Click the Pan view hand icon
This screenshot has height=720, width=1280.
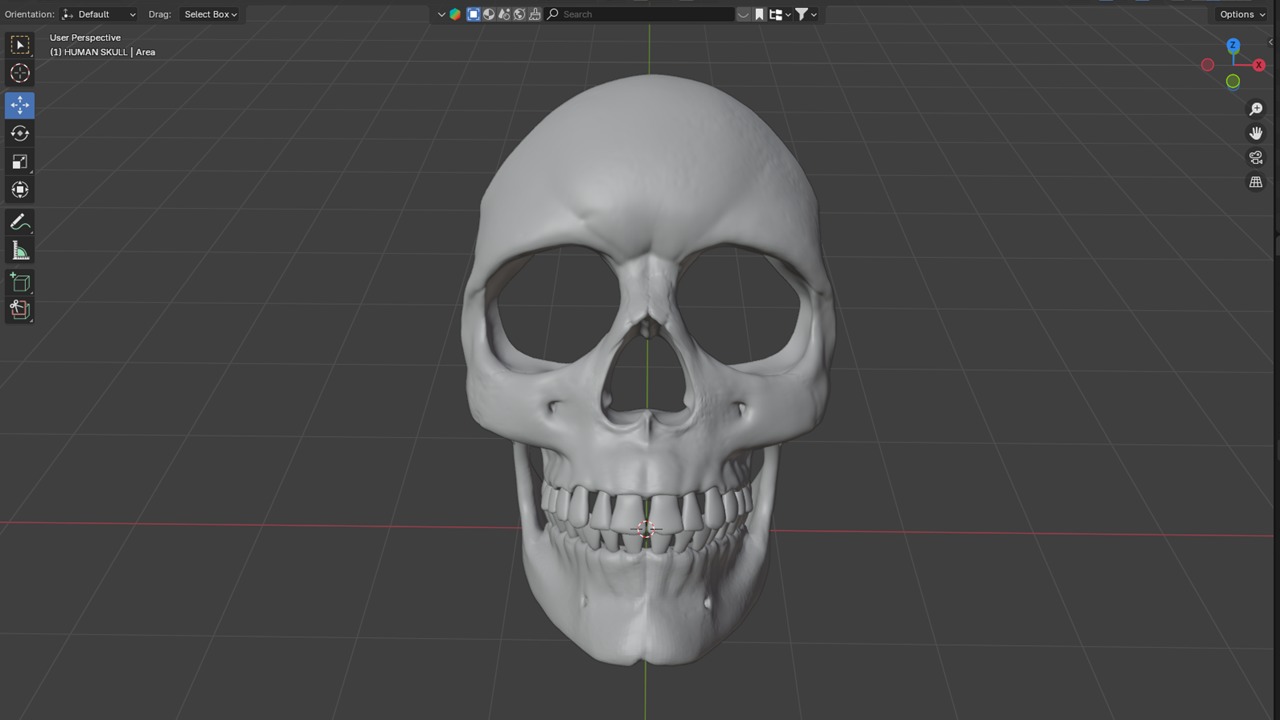pos(1256,133)
